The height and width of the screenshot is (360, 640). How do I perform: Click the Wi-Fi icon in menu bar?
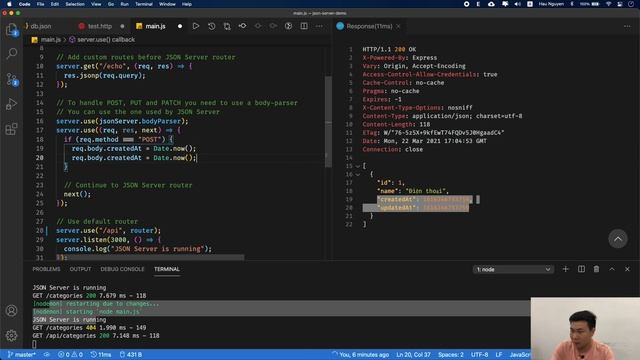point(609,4)
